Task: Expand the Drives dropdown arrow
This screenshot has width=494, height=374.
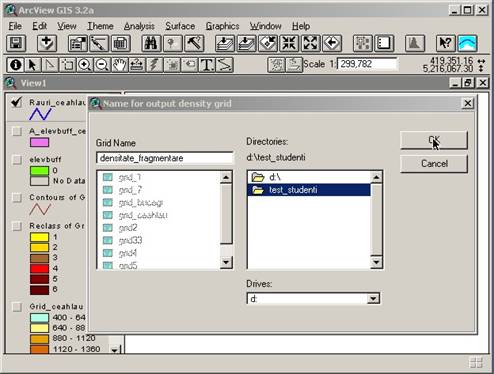Action: coord(373,298)
